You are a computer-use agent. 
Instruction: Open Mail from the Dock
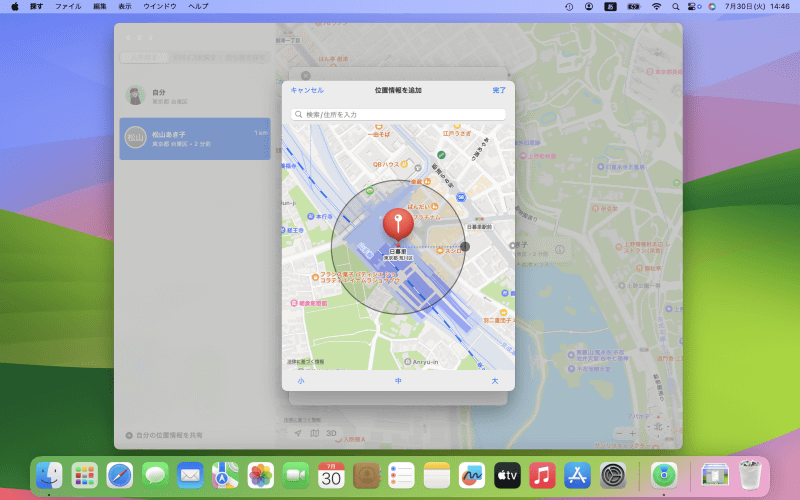click(190, 476)
